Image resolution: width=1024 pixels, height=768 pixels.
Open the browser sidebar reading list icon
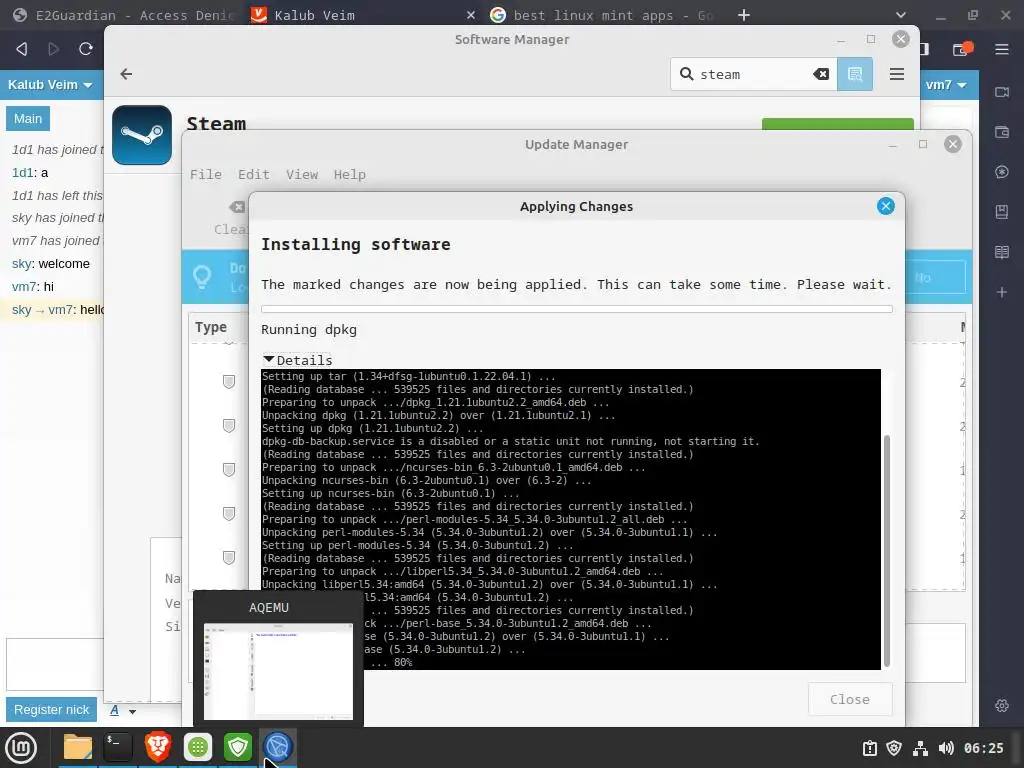click(1002, 252)
